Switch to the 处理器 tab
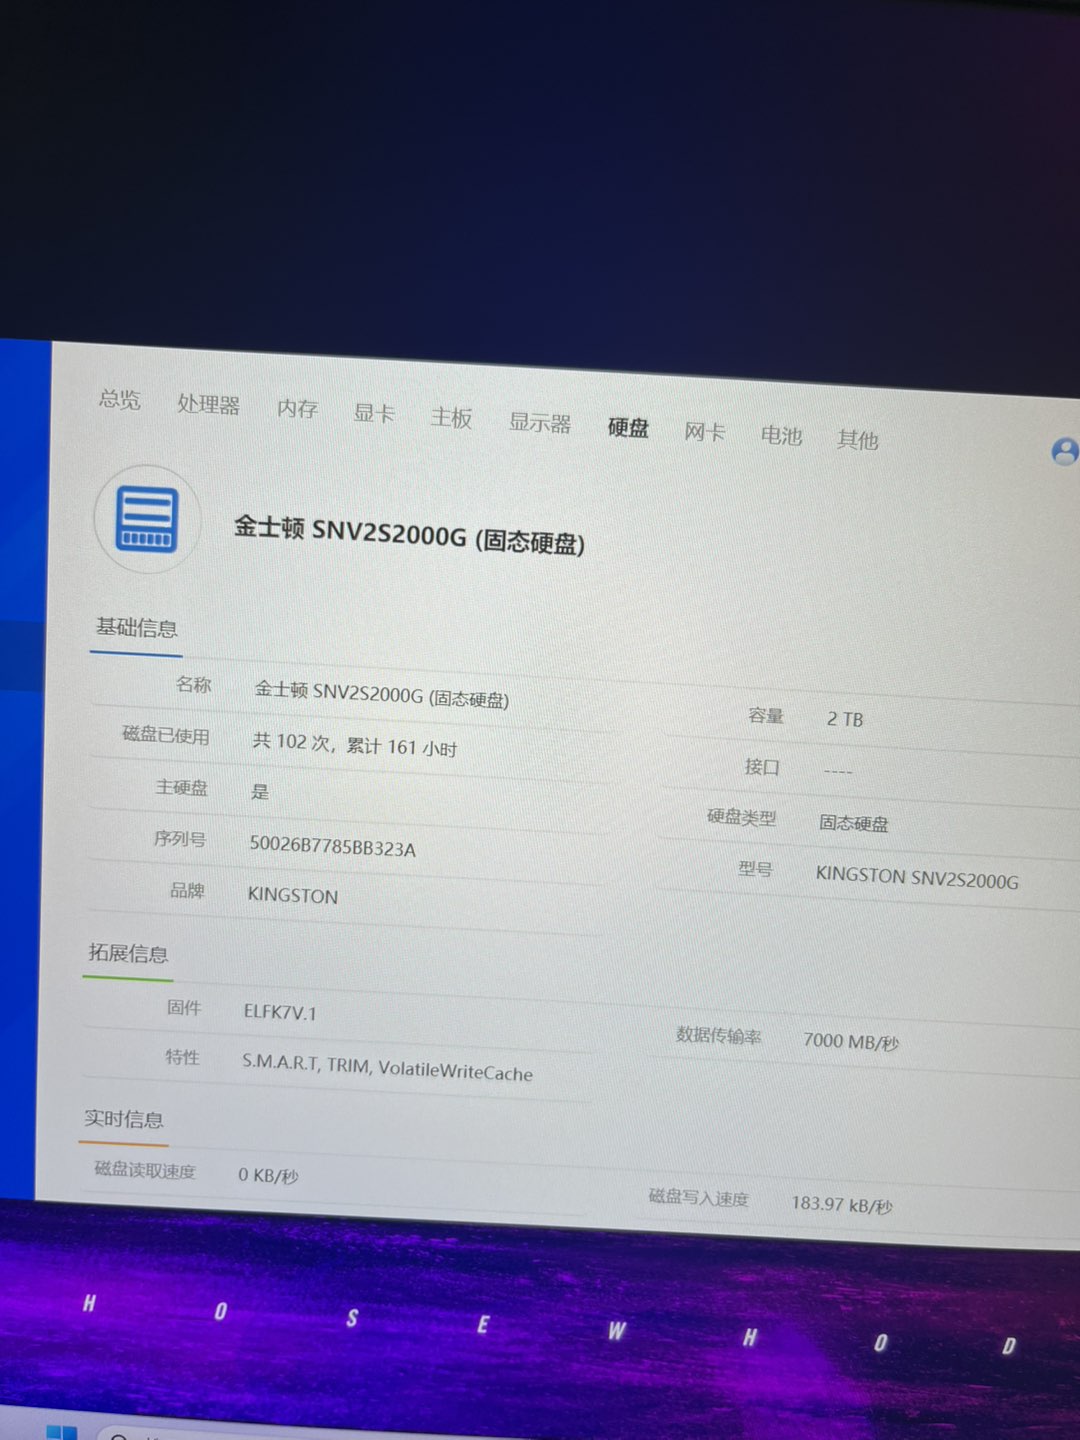The image size is (1080, 1440). pyautogui.click(x=208, y=405)
